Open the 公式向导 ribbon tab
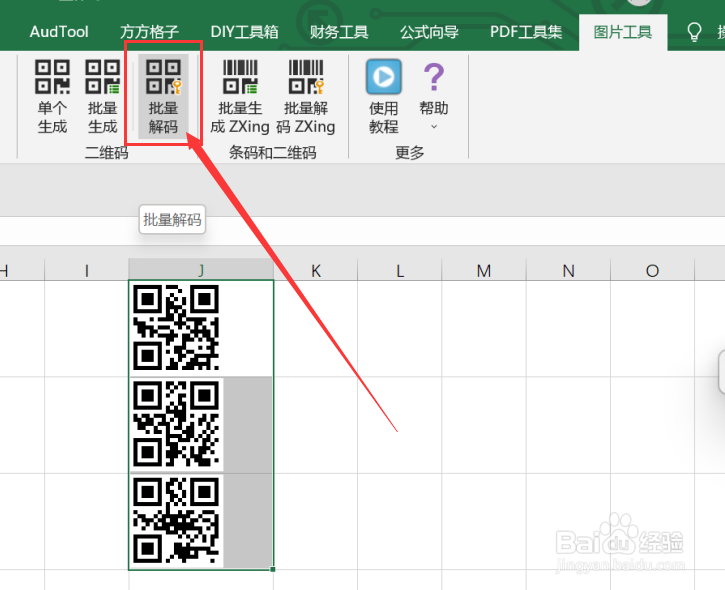The image size is (725, 590). tap(429, 32)
